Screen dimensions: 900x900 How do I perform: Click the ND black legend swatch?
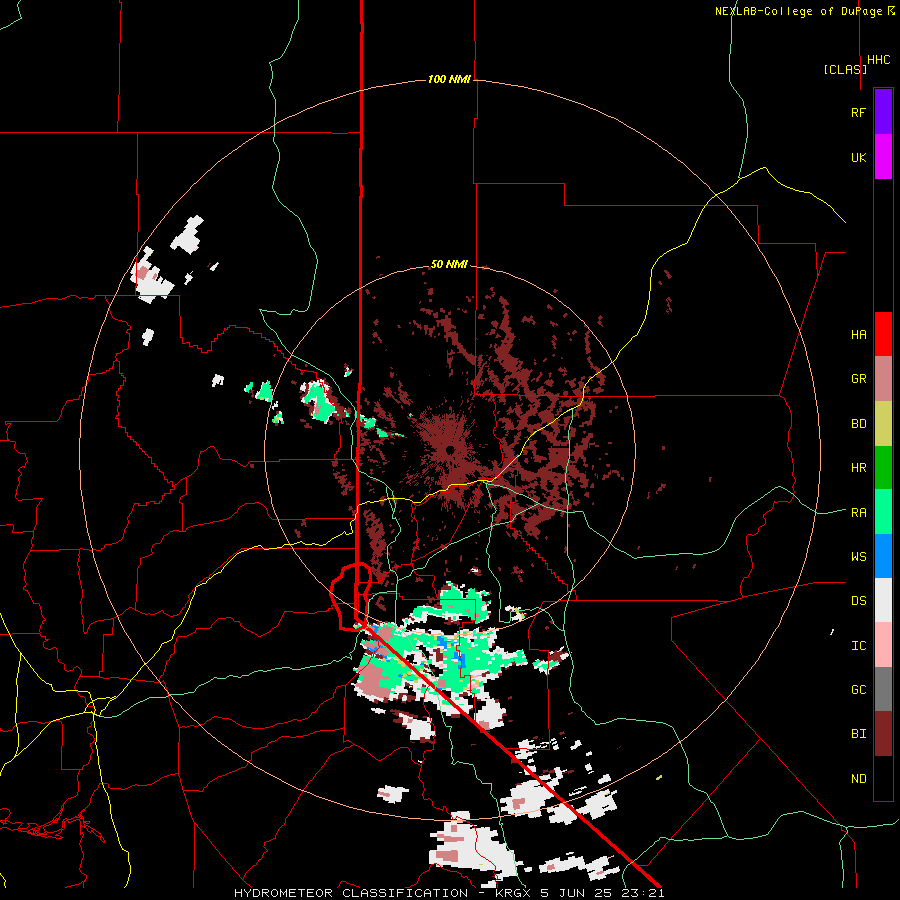(x=883, y=778)
